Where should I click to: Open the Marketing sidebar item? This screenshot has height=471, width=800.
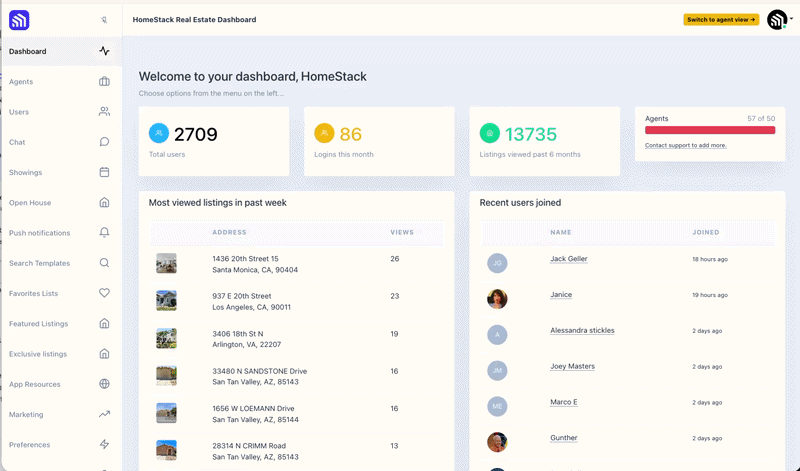click(x=62, y=414)
